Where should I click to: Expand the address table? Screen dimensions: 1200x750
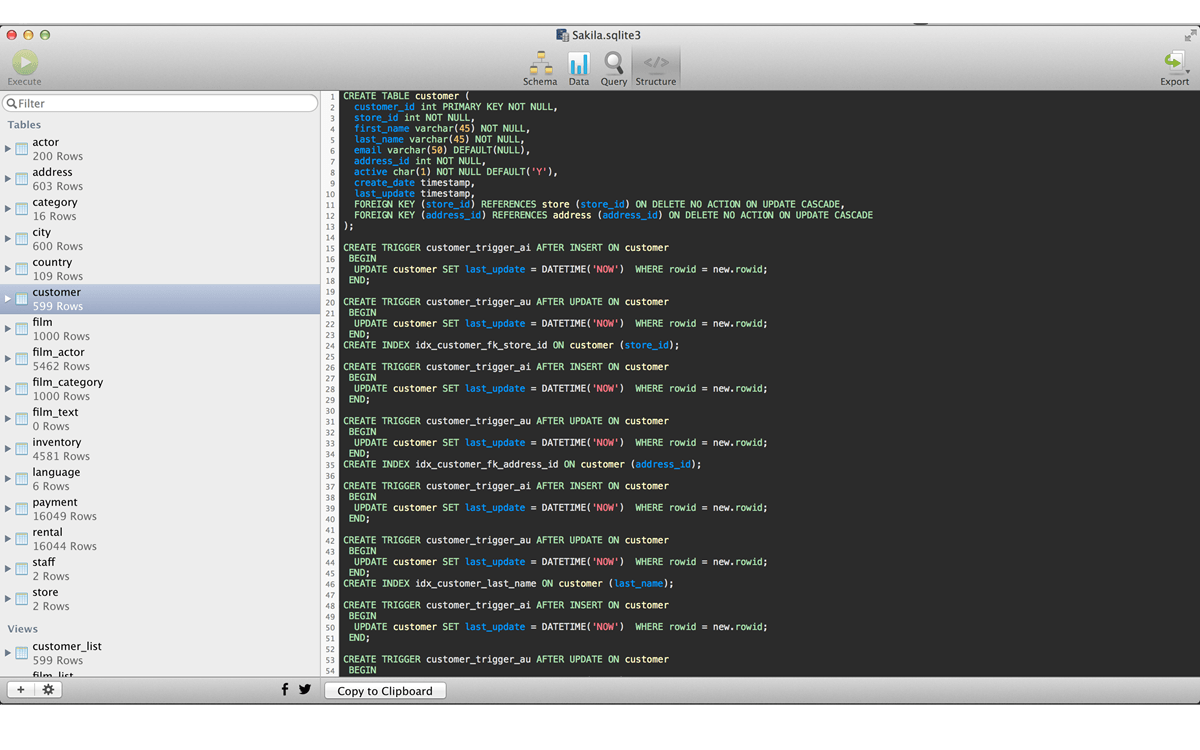tap(8, 179)
